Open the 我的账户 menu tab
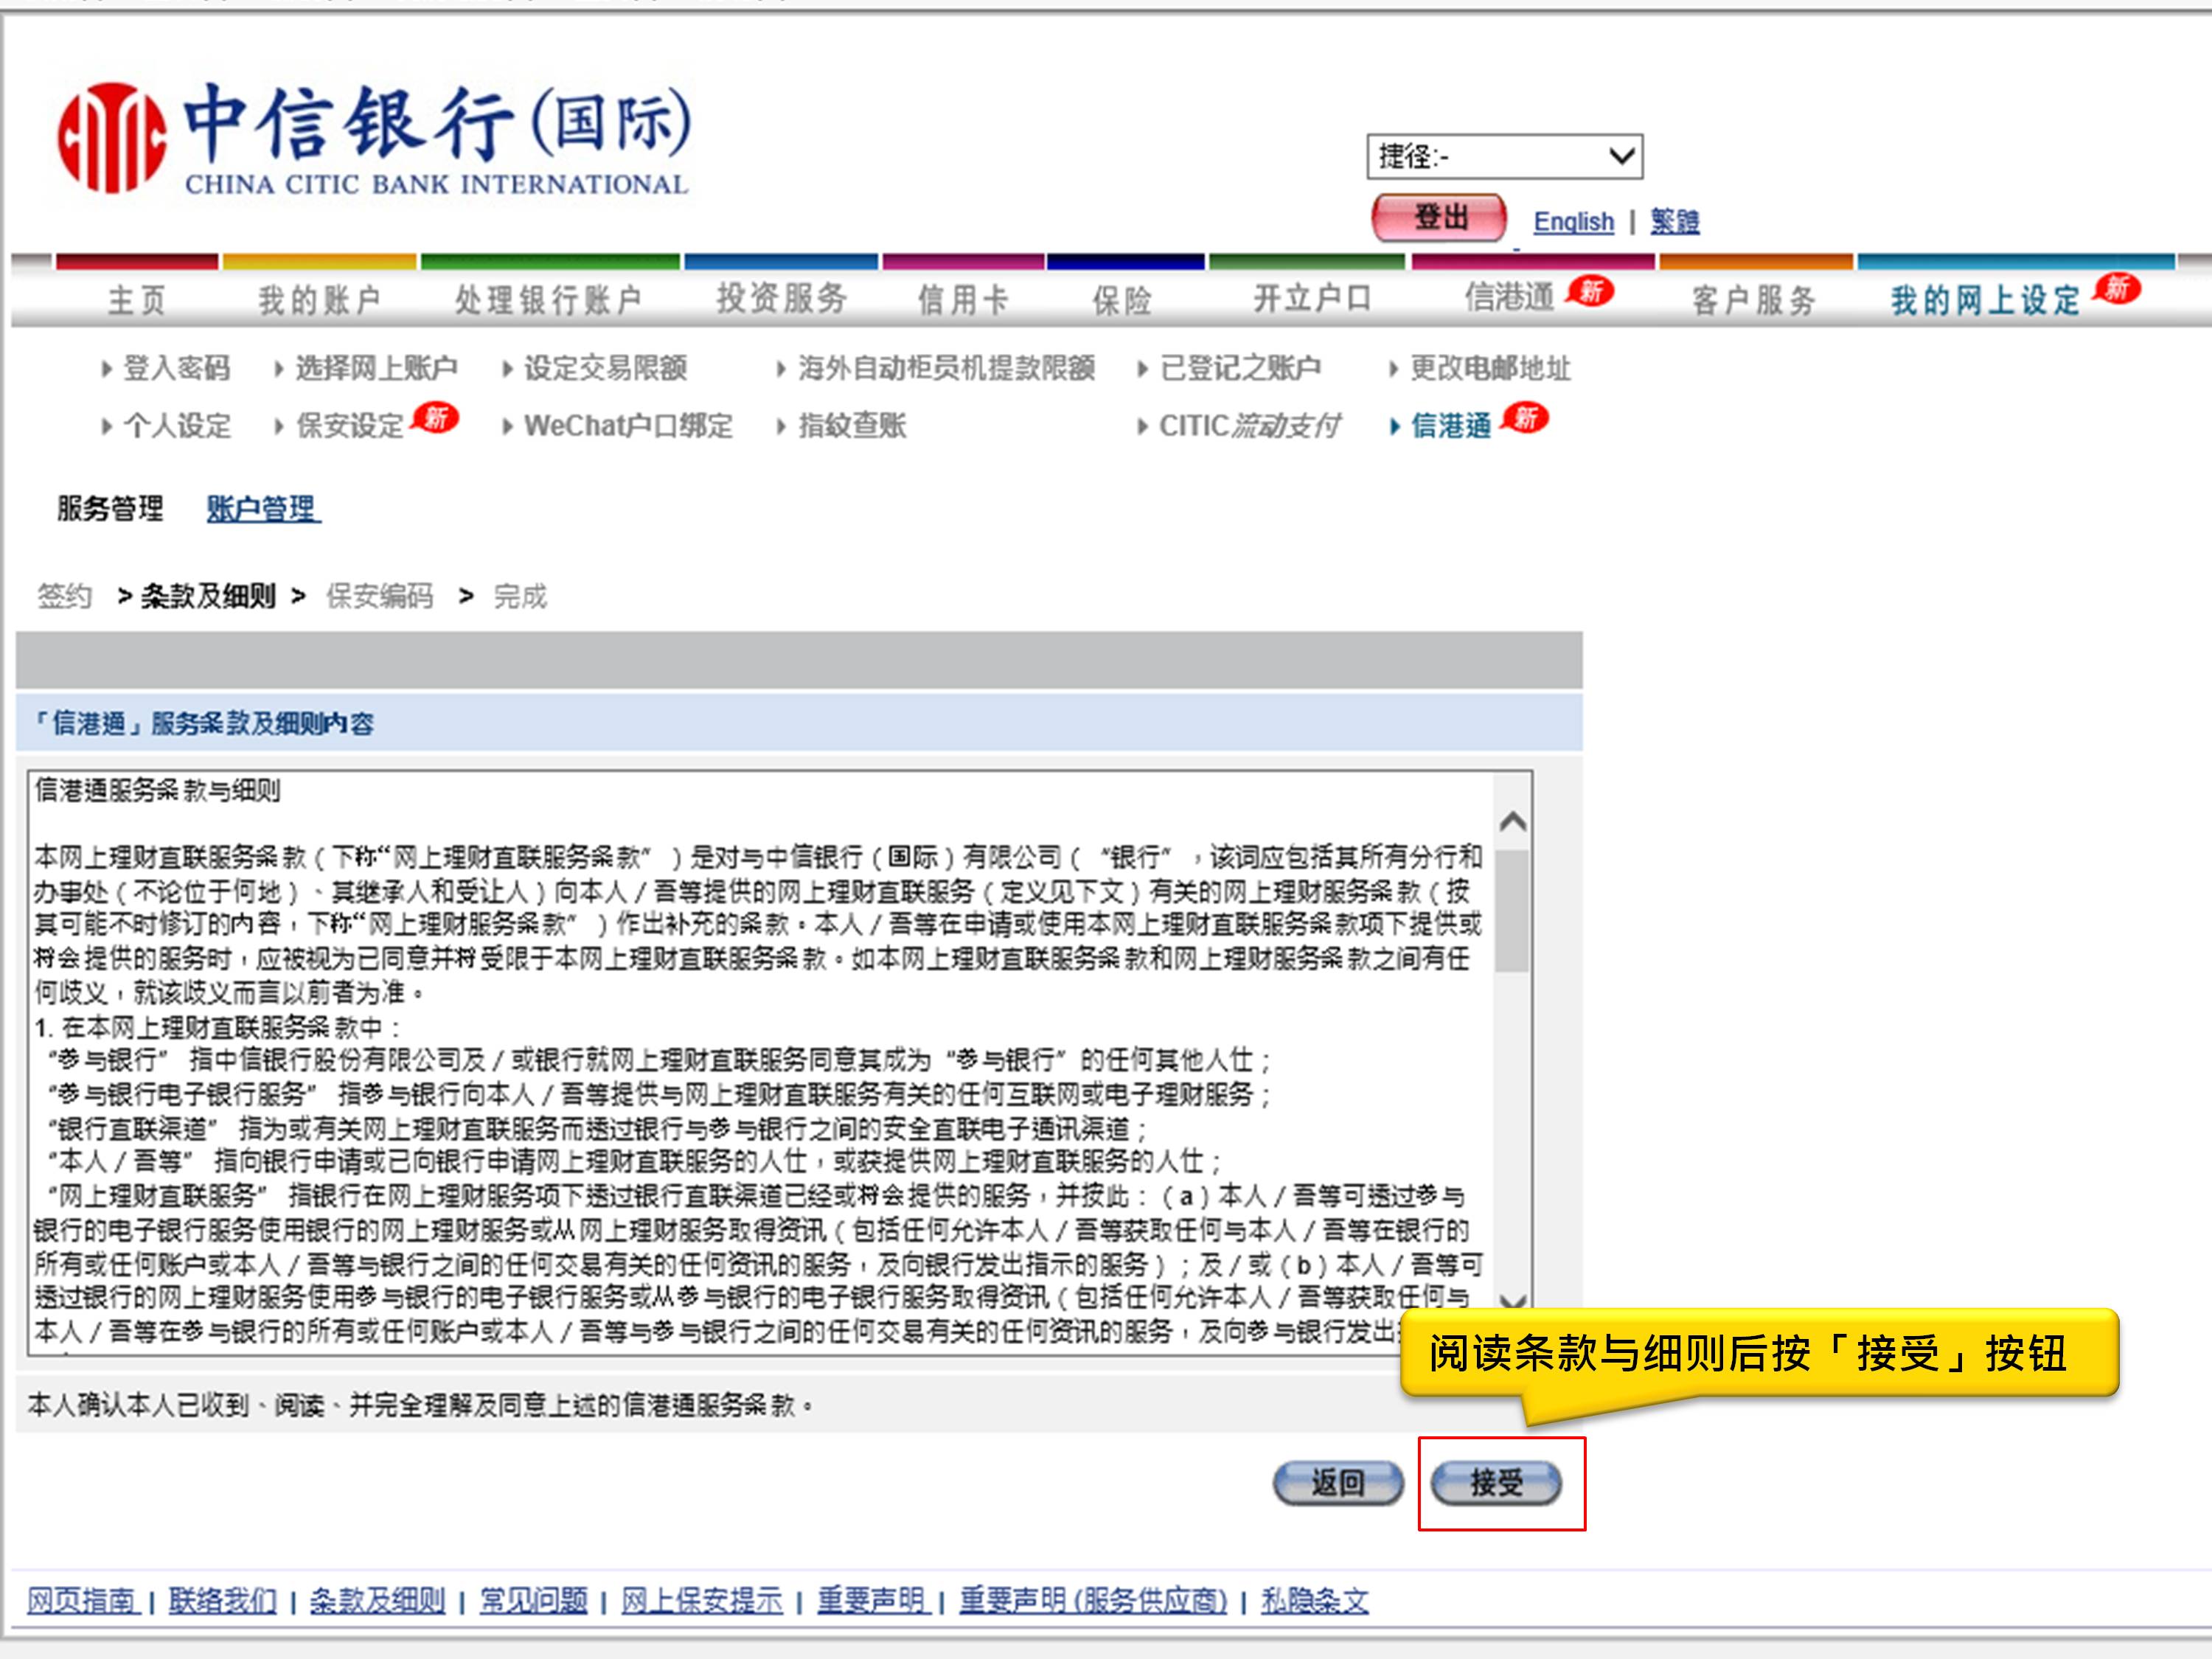 click(319, 300)
